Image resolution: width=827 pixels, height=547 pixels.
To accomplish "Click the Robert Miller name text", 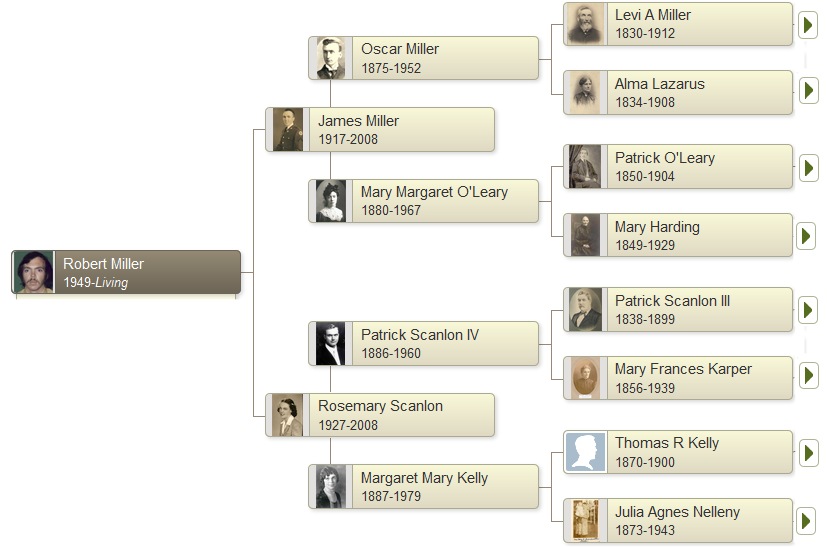I will point(103,264).
